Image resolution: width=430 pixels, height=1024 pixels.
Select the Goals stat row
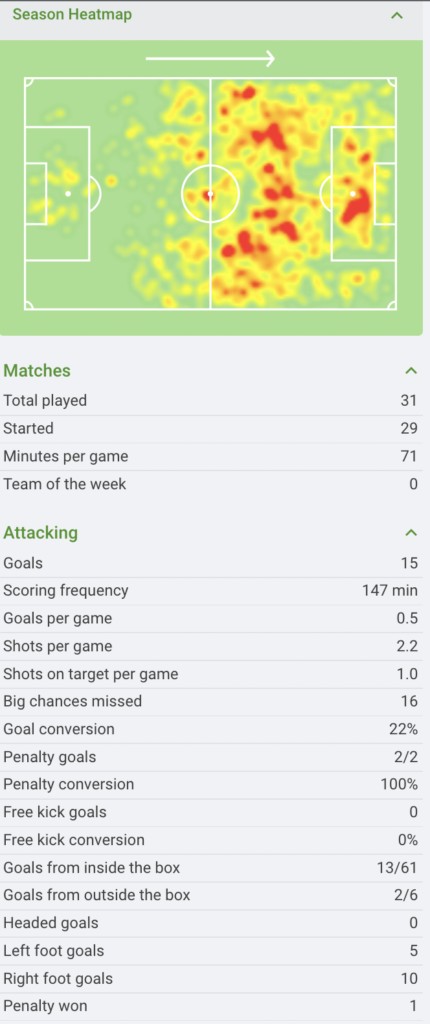(x=210, y=563)
